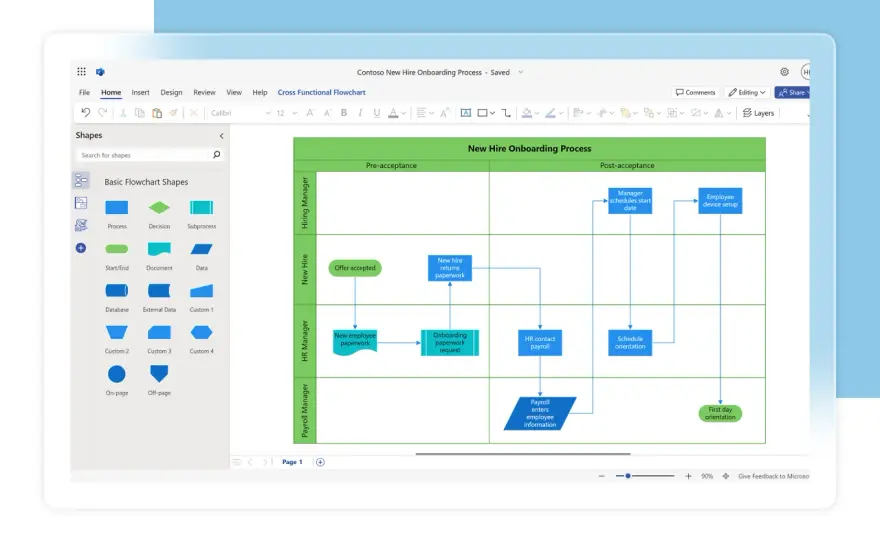Open settings gear in title bar

784,71
